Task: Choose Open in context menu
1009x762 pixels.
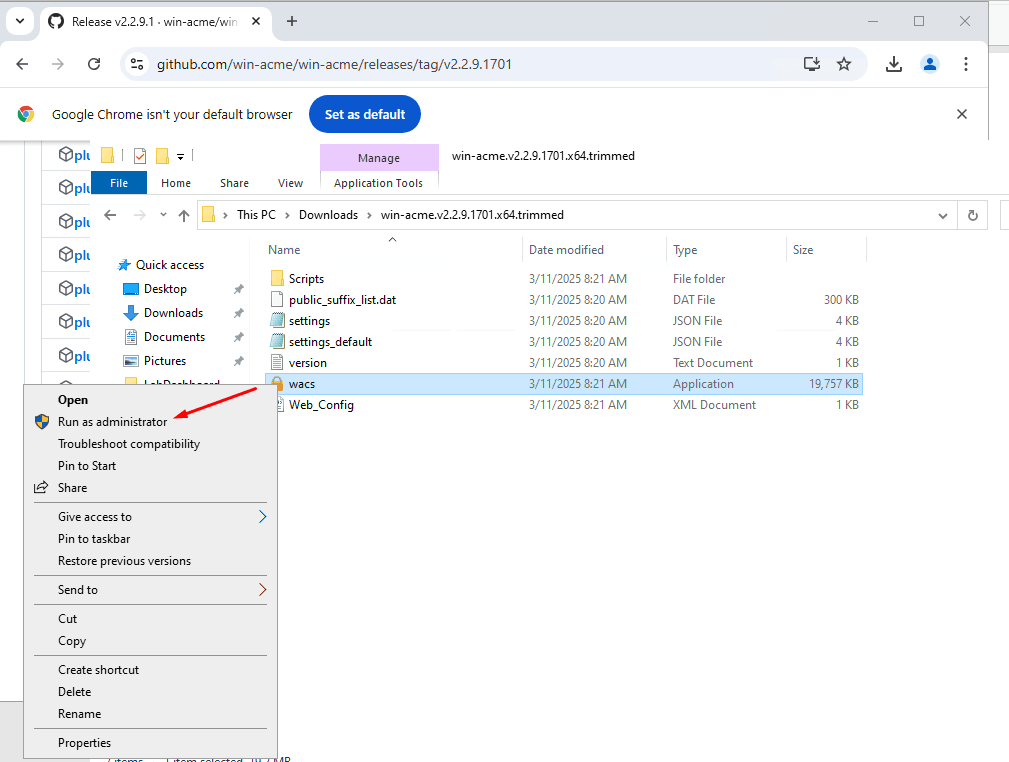Action: point(151,400)
